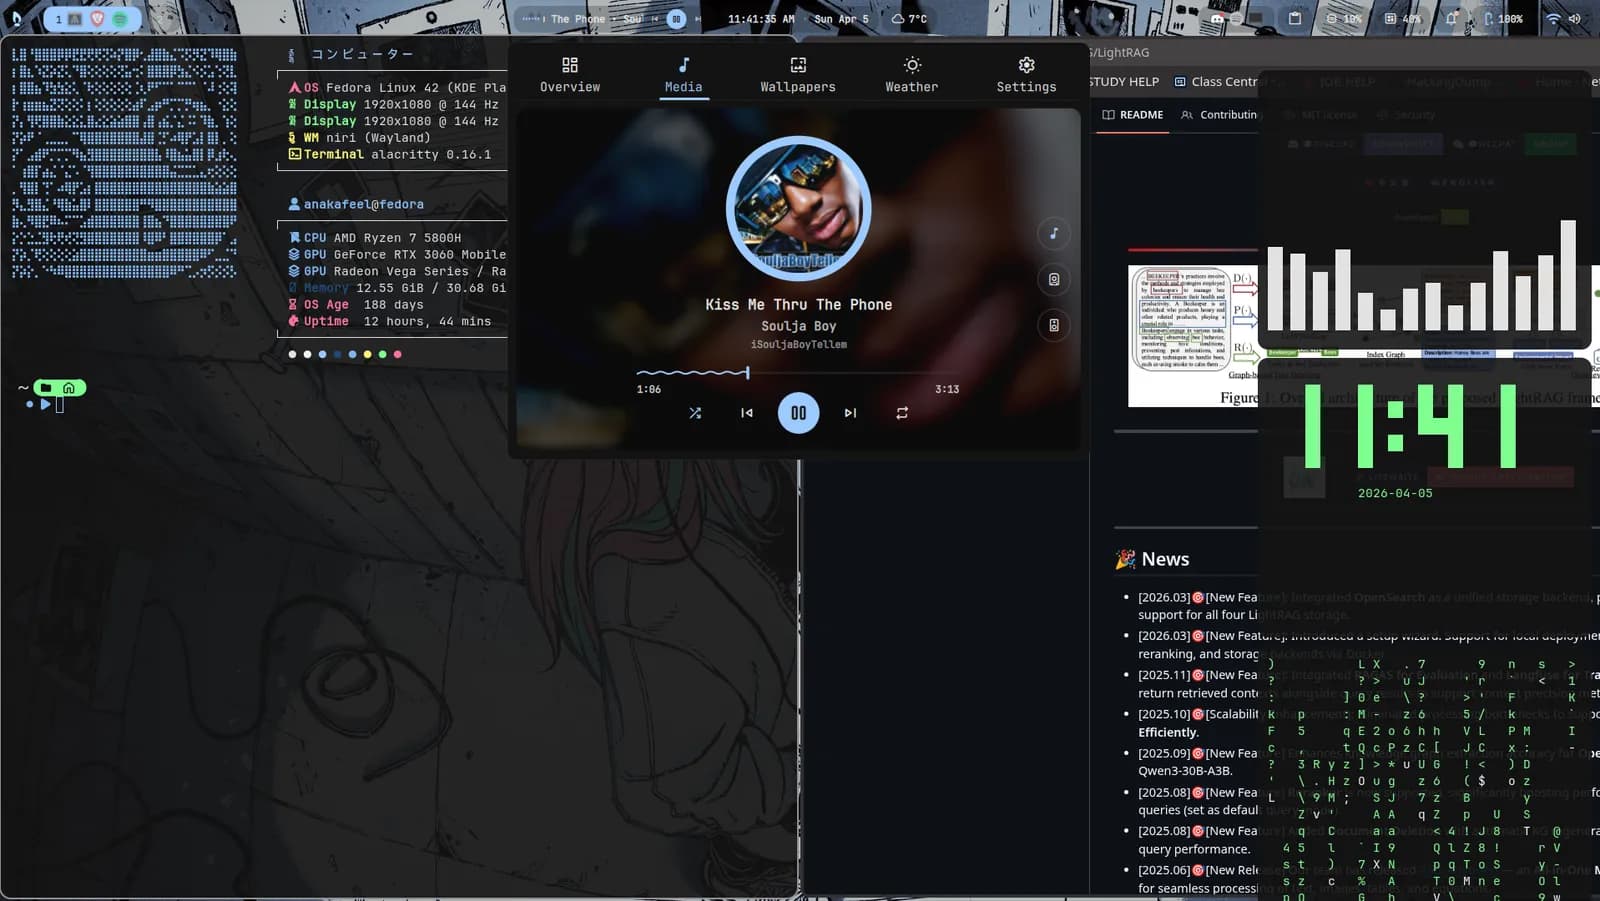Viewport: 1600px width, 901px height.
Task: Select the Media tab
Action: tap(684, 75)
